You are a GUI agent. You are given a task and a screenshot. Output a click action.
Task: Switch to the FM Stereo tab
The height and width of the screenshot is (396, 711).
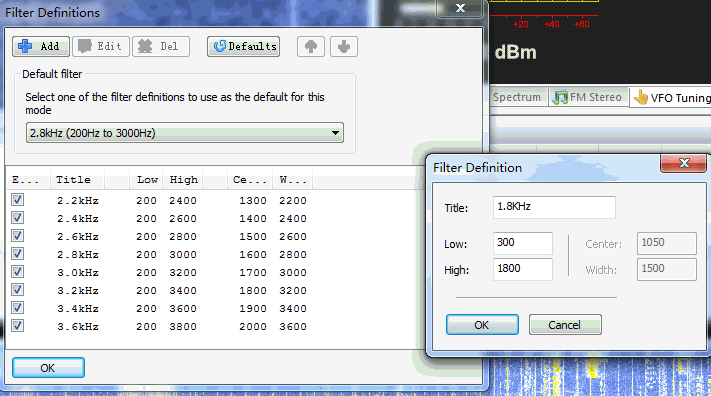point(589,97)
